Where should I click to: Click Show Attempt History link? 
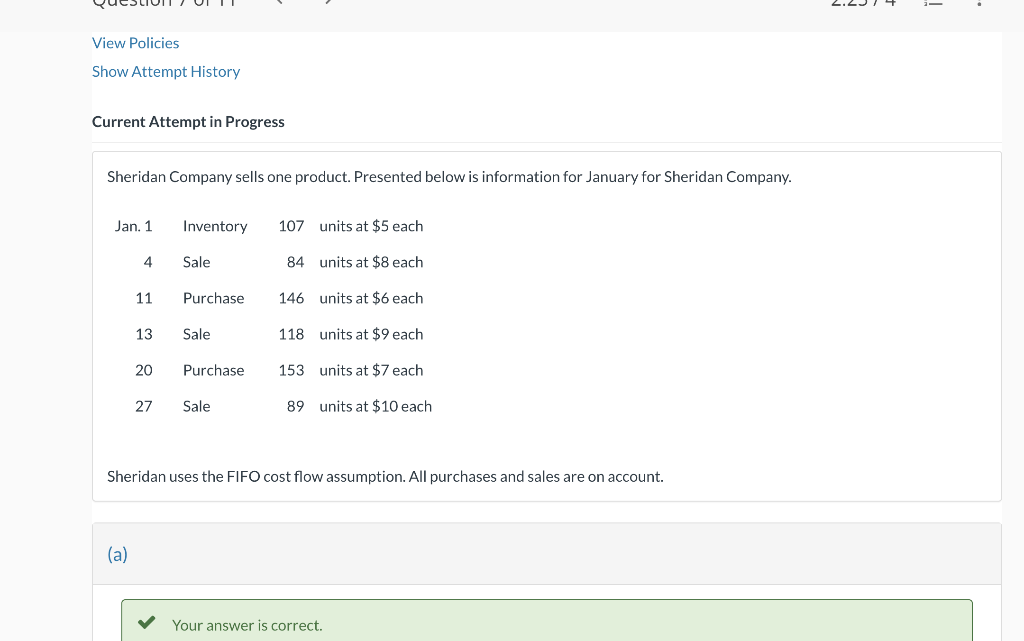tap(166, 72)
